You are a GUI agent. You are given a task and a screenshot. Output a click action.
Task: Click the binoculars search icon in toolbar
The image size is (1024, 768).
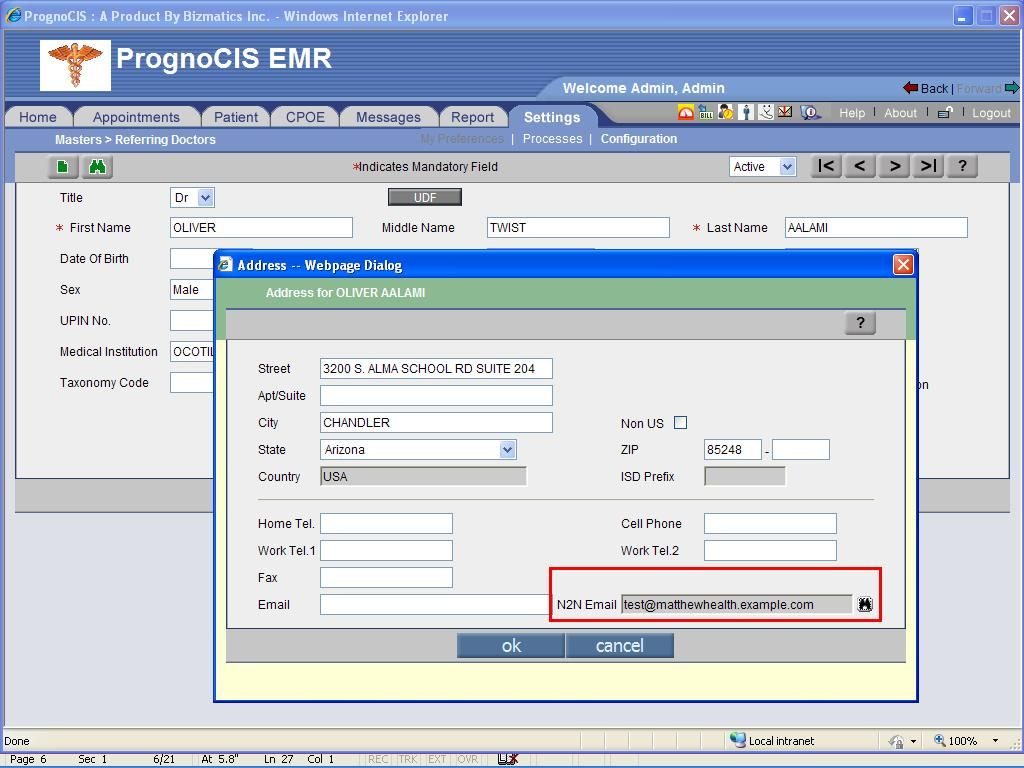coord(97,167)
